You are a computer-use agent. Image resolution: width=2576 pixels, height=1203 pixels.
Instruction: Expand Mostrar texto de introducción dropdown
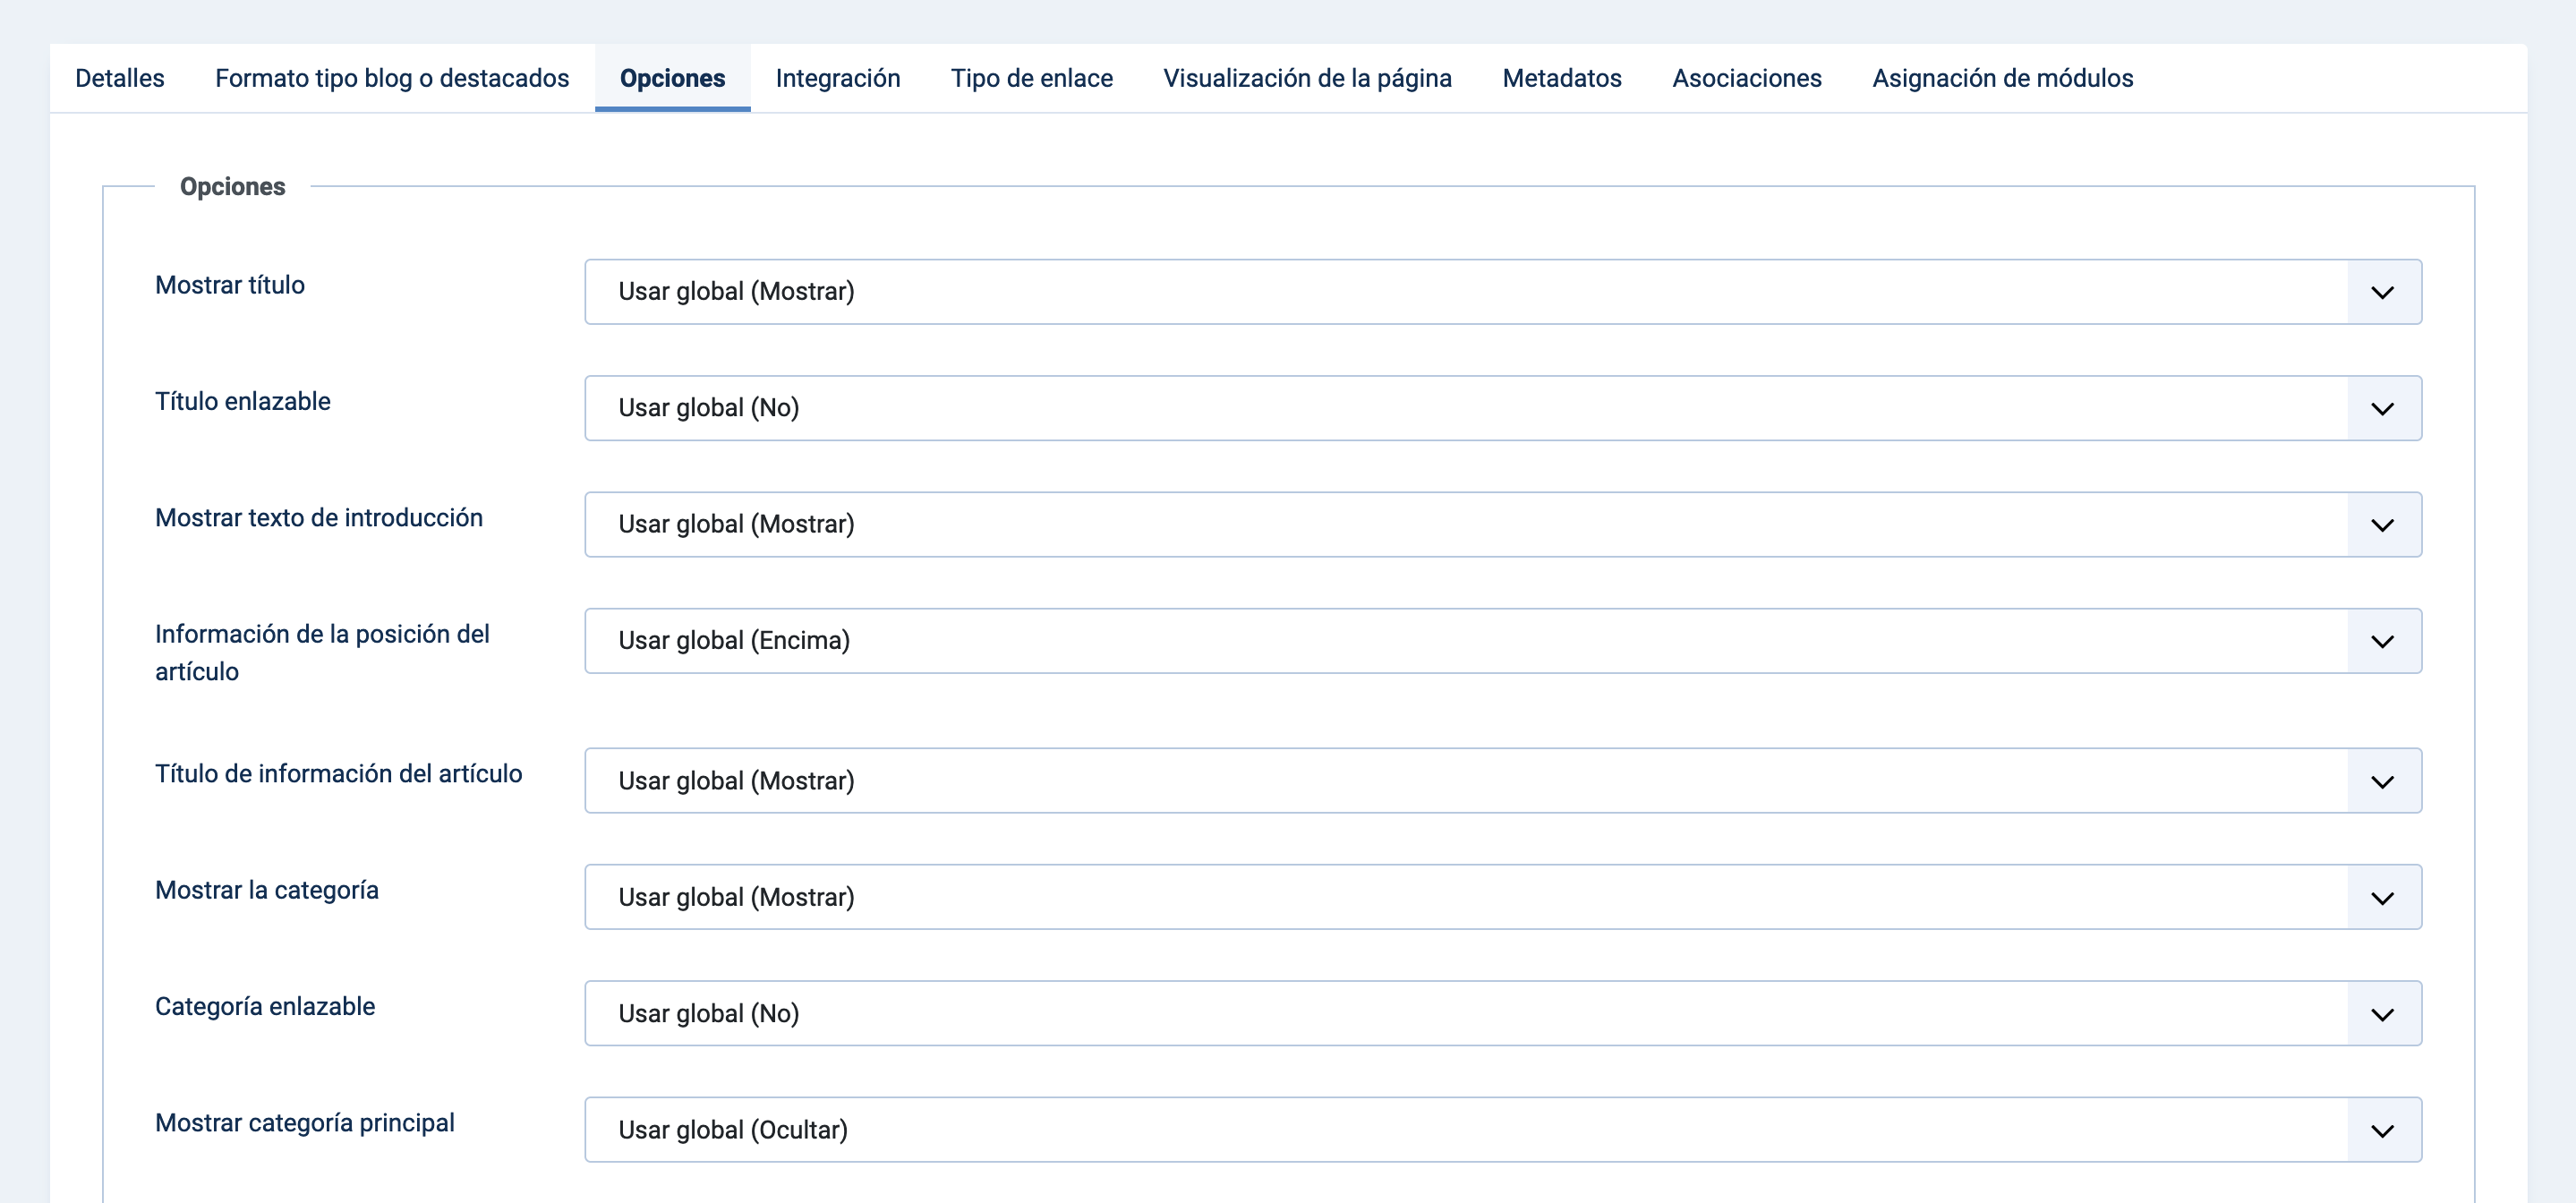1503,524
